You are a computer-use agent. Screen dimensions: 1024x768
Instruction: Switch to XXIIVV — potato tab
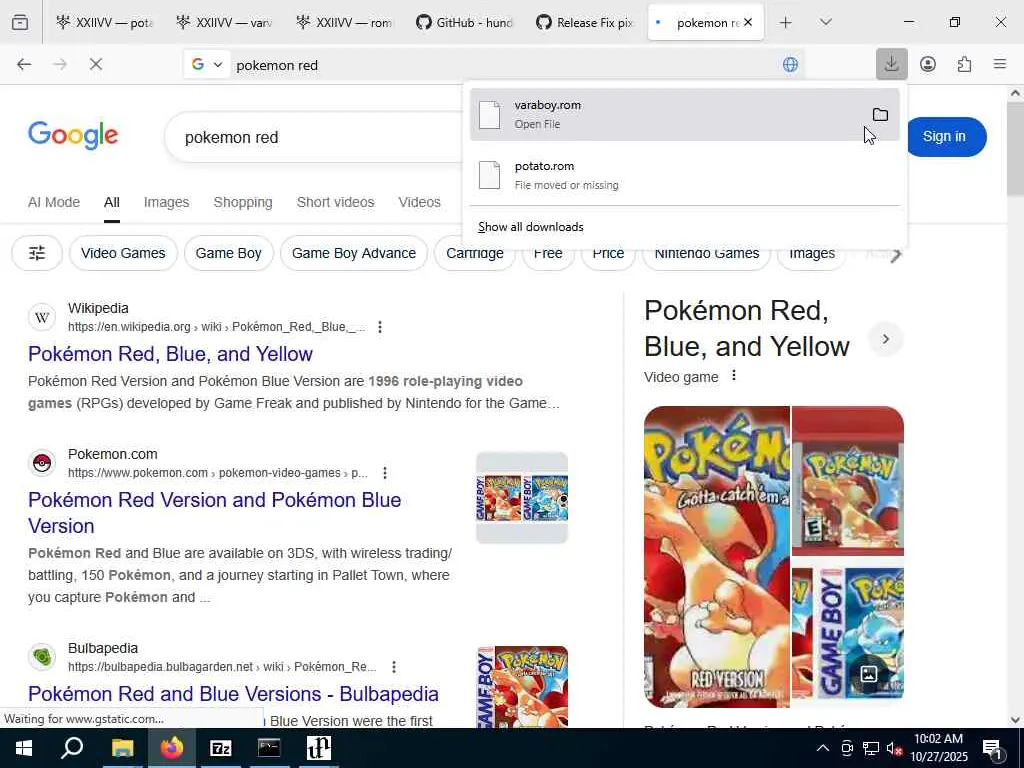click(x=104, y=22)
